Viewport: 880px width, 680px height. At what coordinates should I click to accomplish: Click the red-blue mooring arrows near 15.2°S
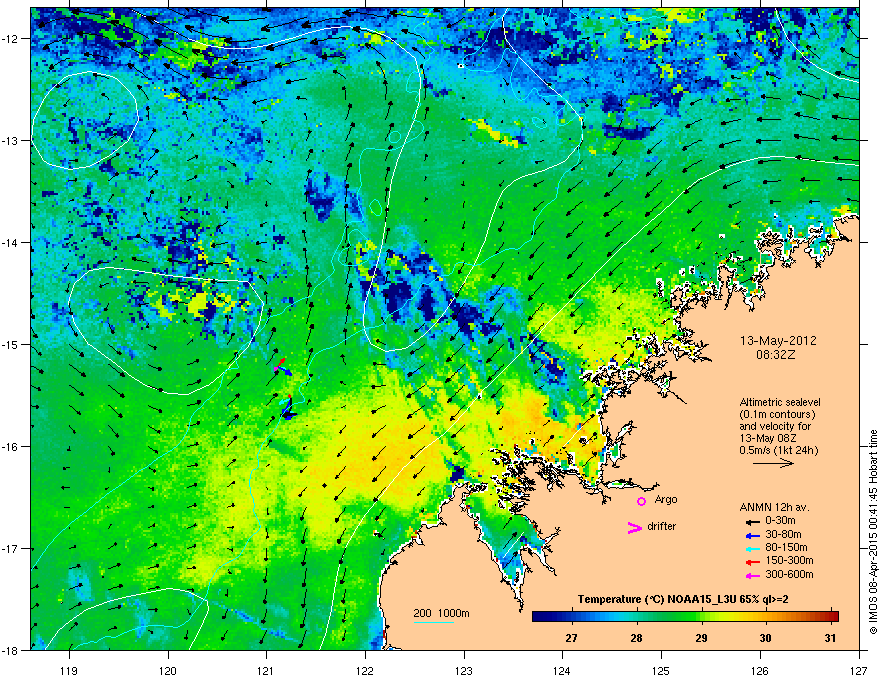pos(283,367)
